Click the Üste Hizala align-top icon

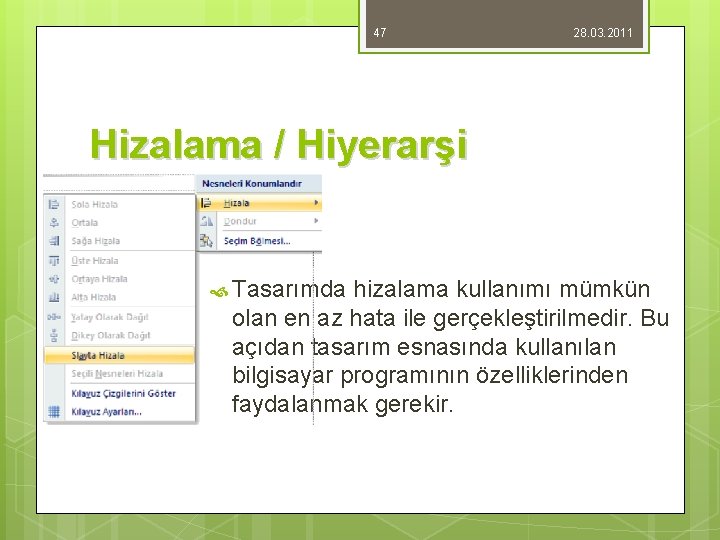point(54,261)
